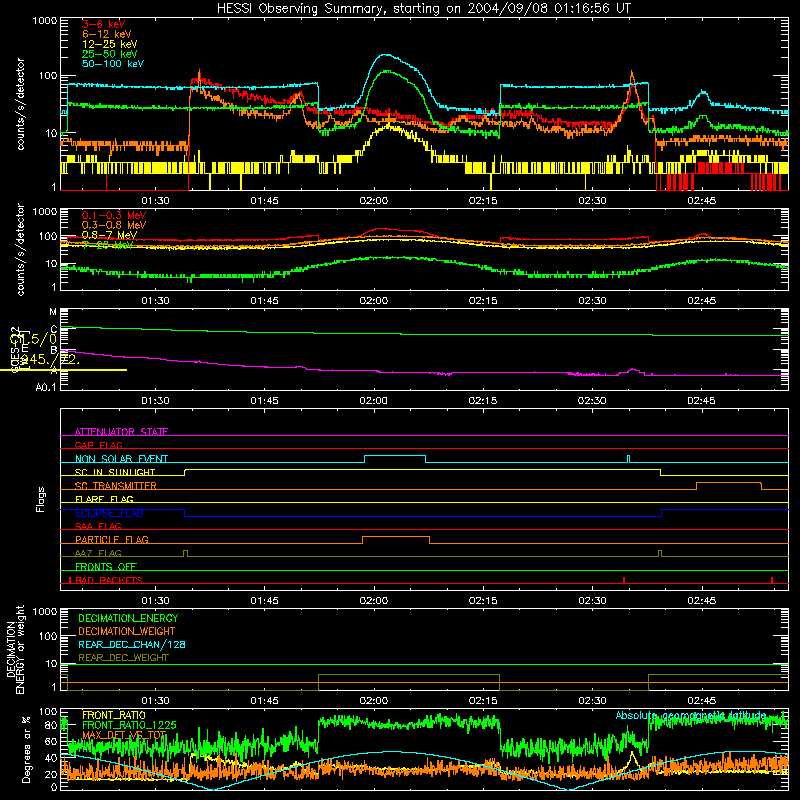800x800 pixels.
Task: Click the 01:30 tick under the Flags panel
Action: click(155, 601)
